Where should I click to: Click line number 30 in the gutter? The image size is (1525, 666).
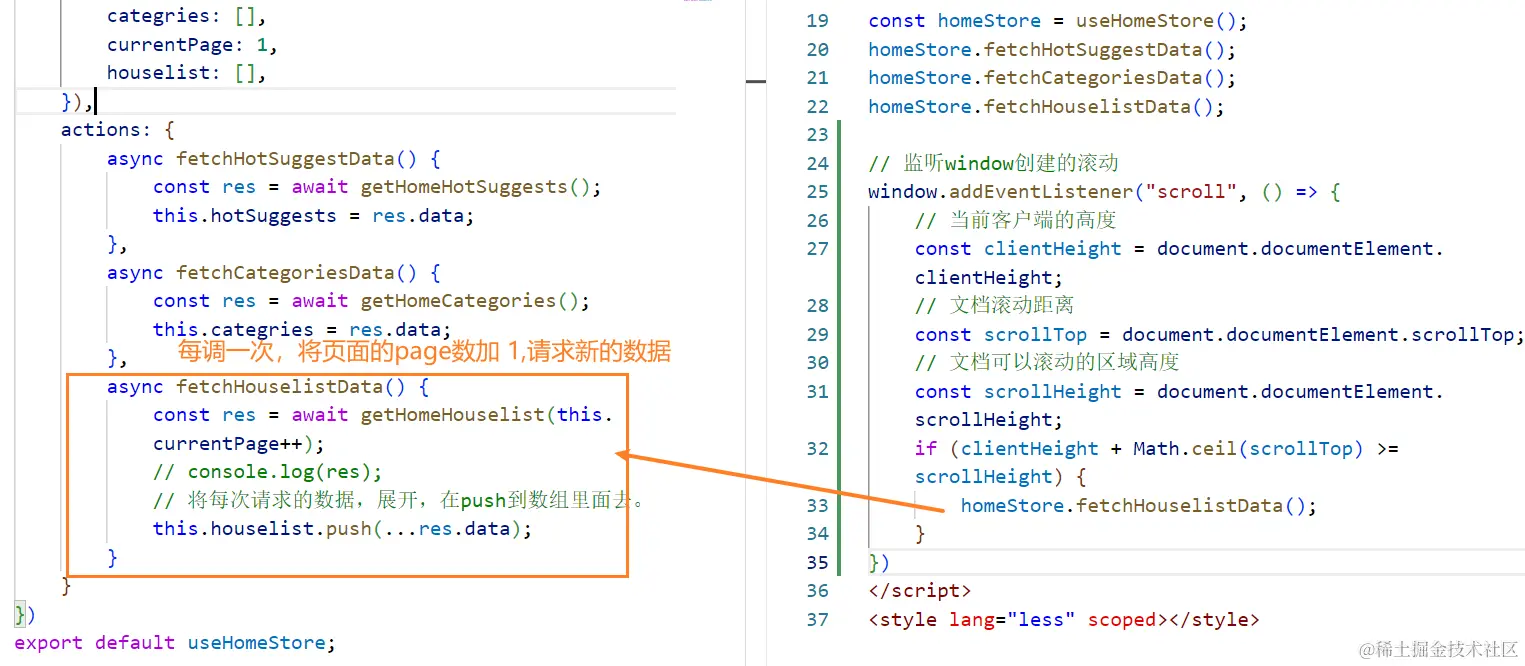[817, 363]
